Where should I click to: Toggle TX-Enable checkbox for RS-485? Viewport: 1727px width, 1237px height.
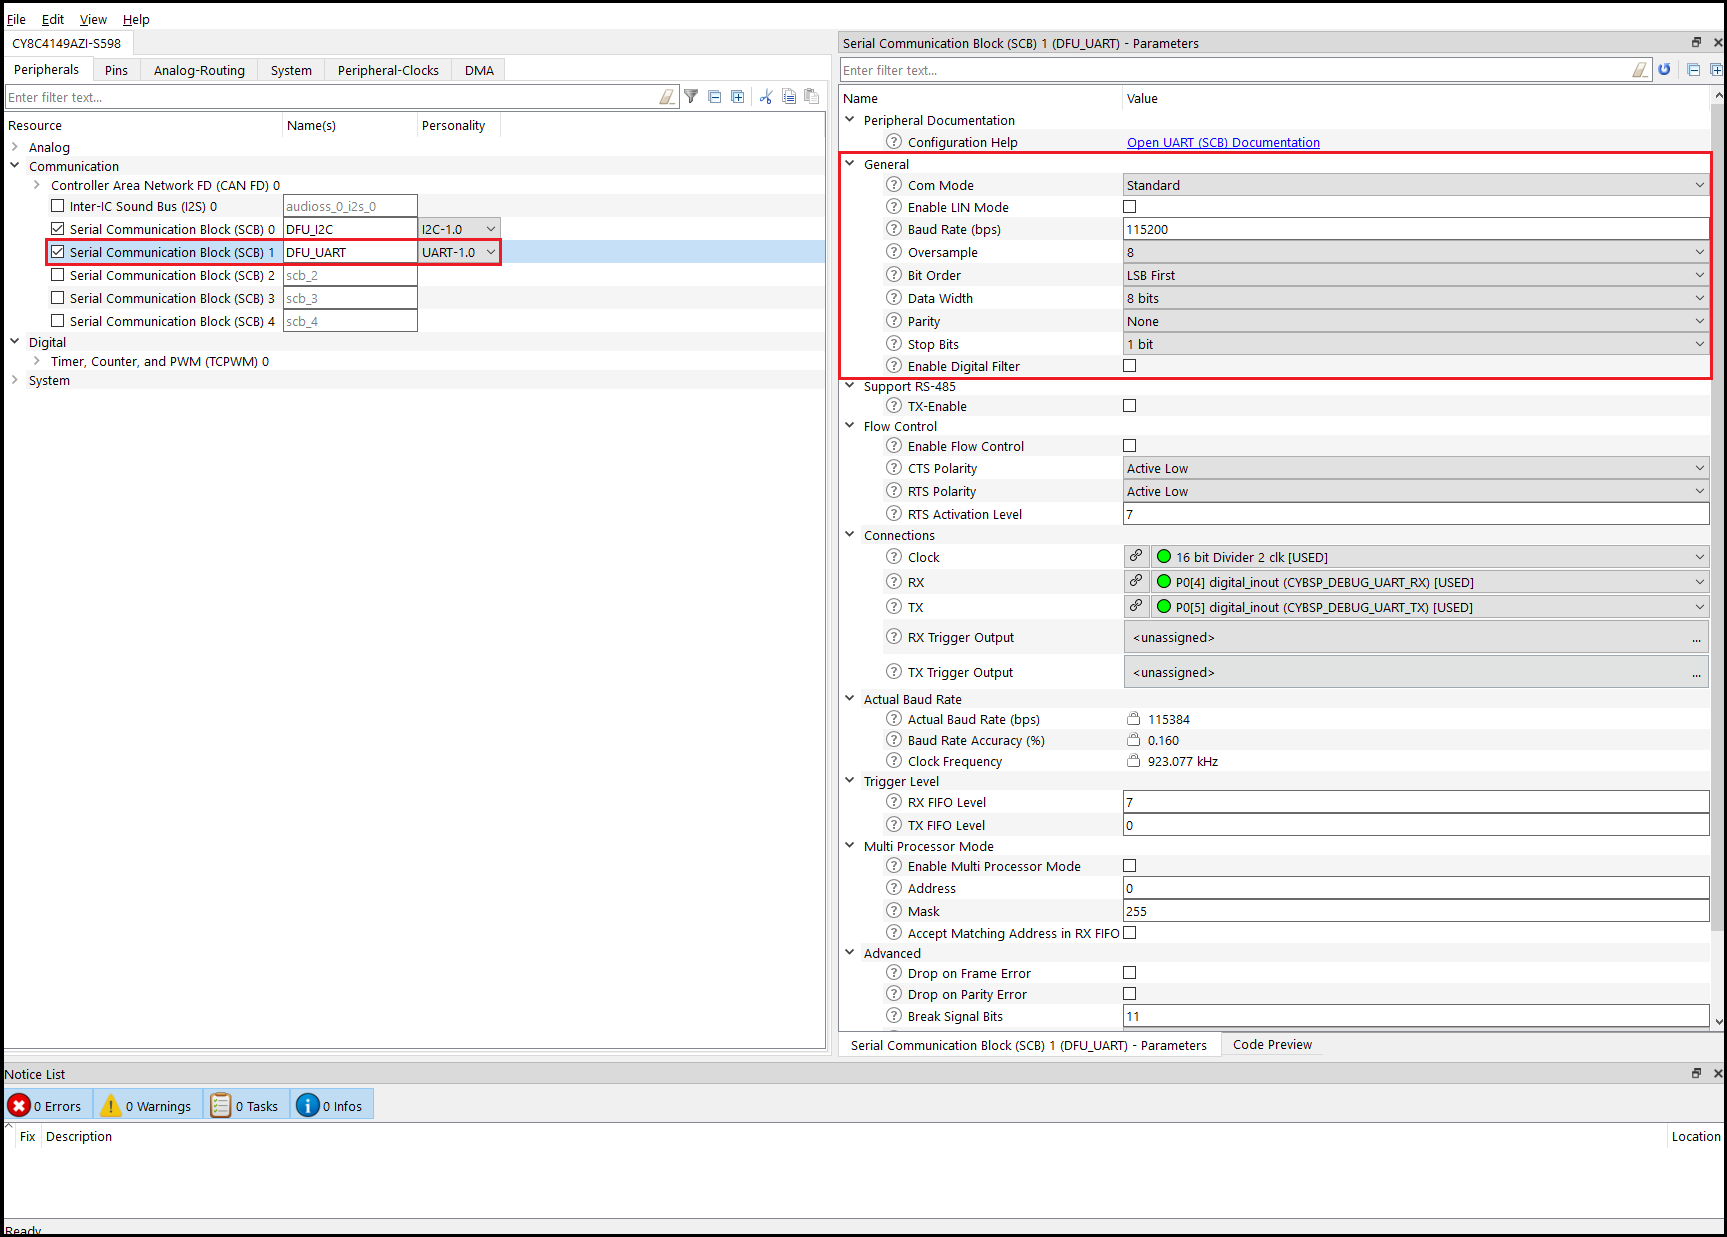coord(1130,406)
